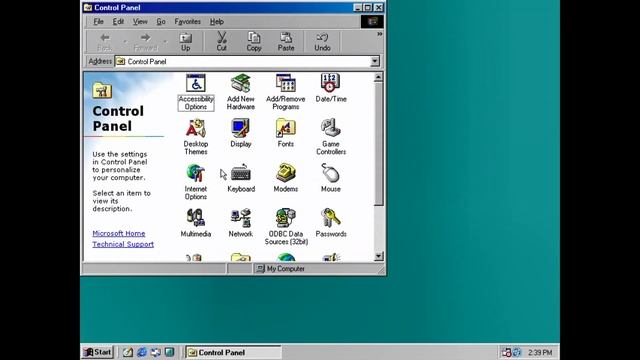Select the Keyboard applet icon

click(241, 178)
